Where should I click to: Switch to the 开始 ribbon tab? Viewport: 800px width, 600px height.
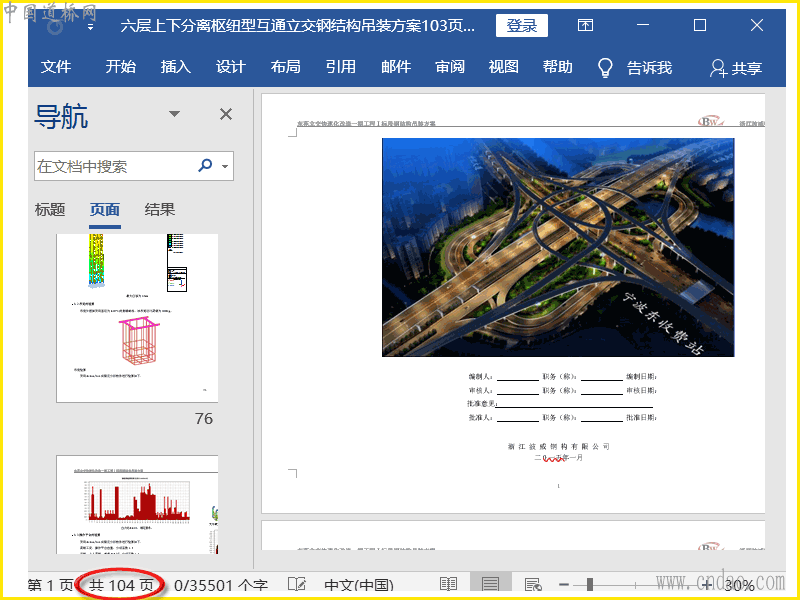[x=121, y=67]
